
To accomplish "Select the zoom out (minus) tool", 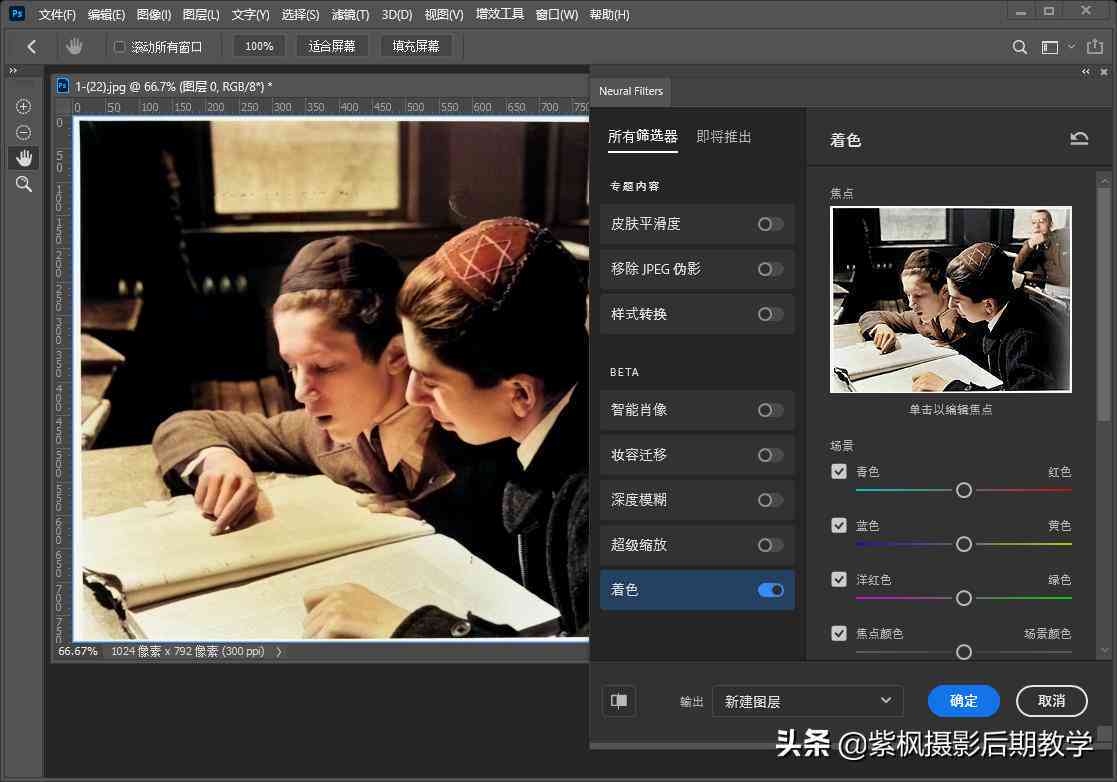I will tap(24, 132).
